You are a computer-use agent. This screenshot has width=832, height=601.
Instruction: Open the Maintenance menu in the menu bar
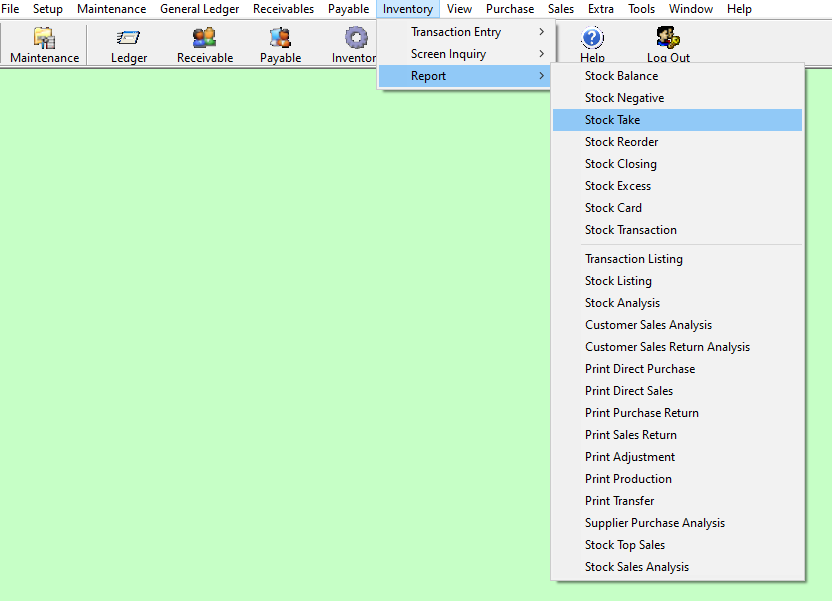111,9
